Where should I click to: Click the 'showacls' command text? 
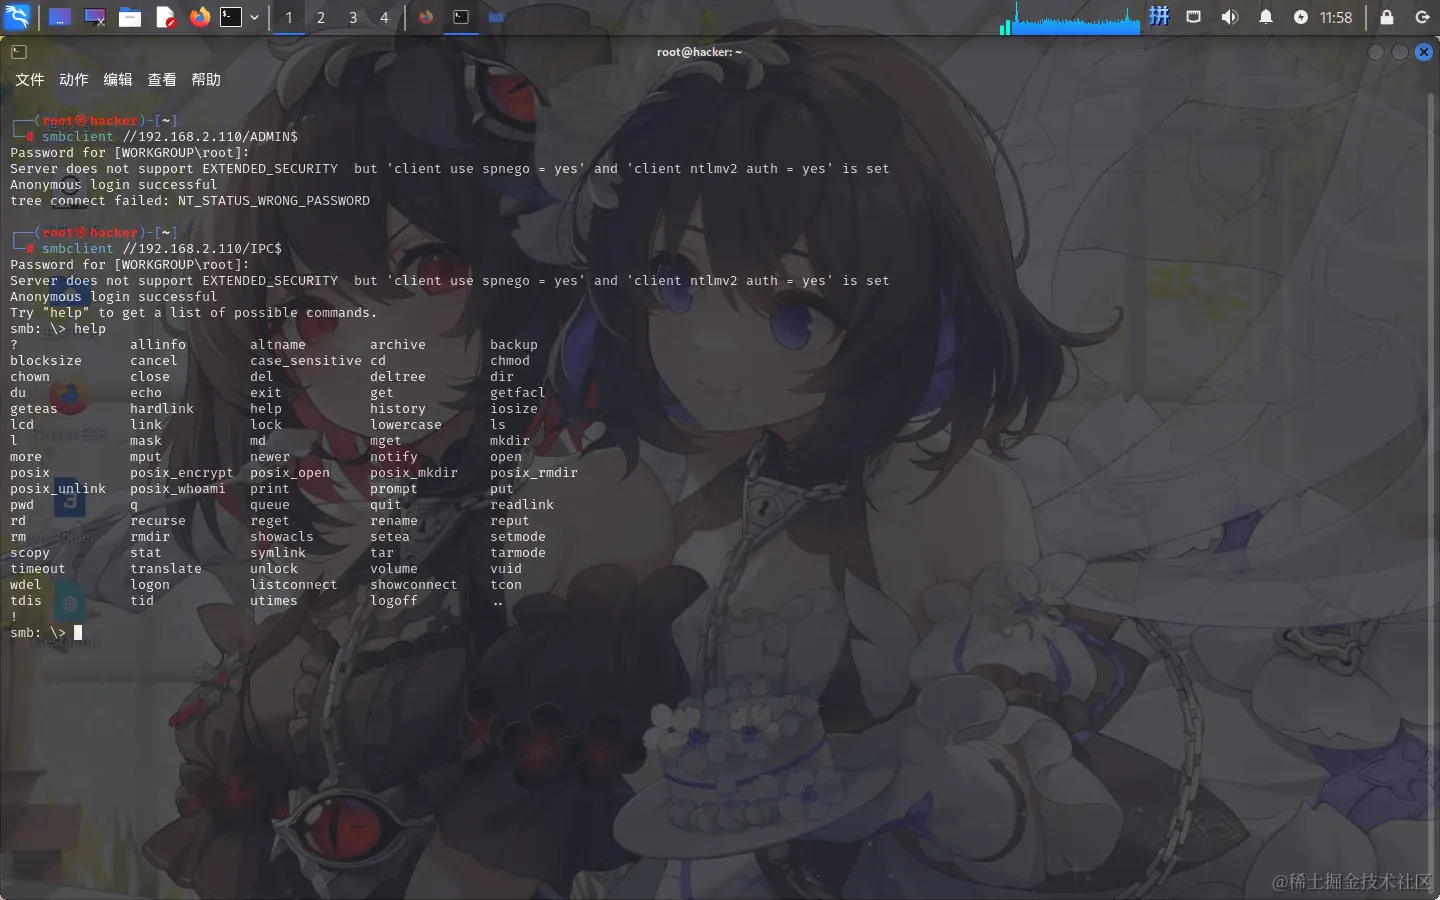(x=282, y=537)
